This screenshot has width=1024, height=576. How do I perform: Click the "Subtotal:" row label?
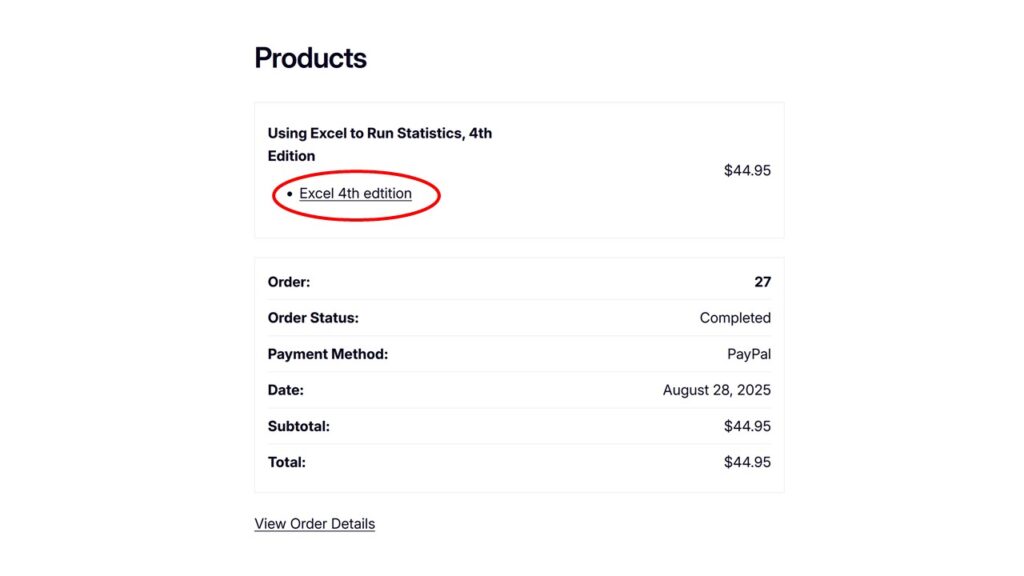coord(298,426)
